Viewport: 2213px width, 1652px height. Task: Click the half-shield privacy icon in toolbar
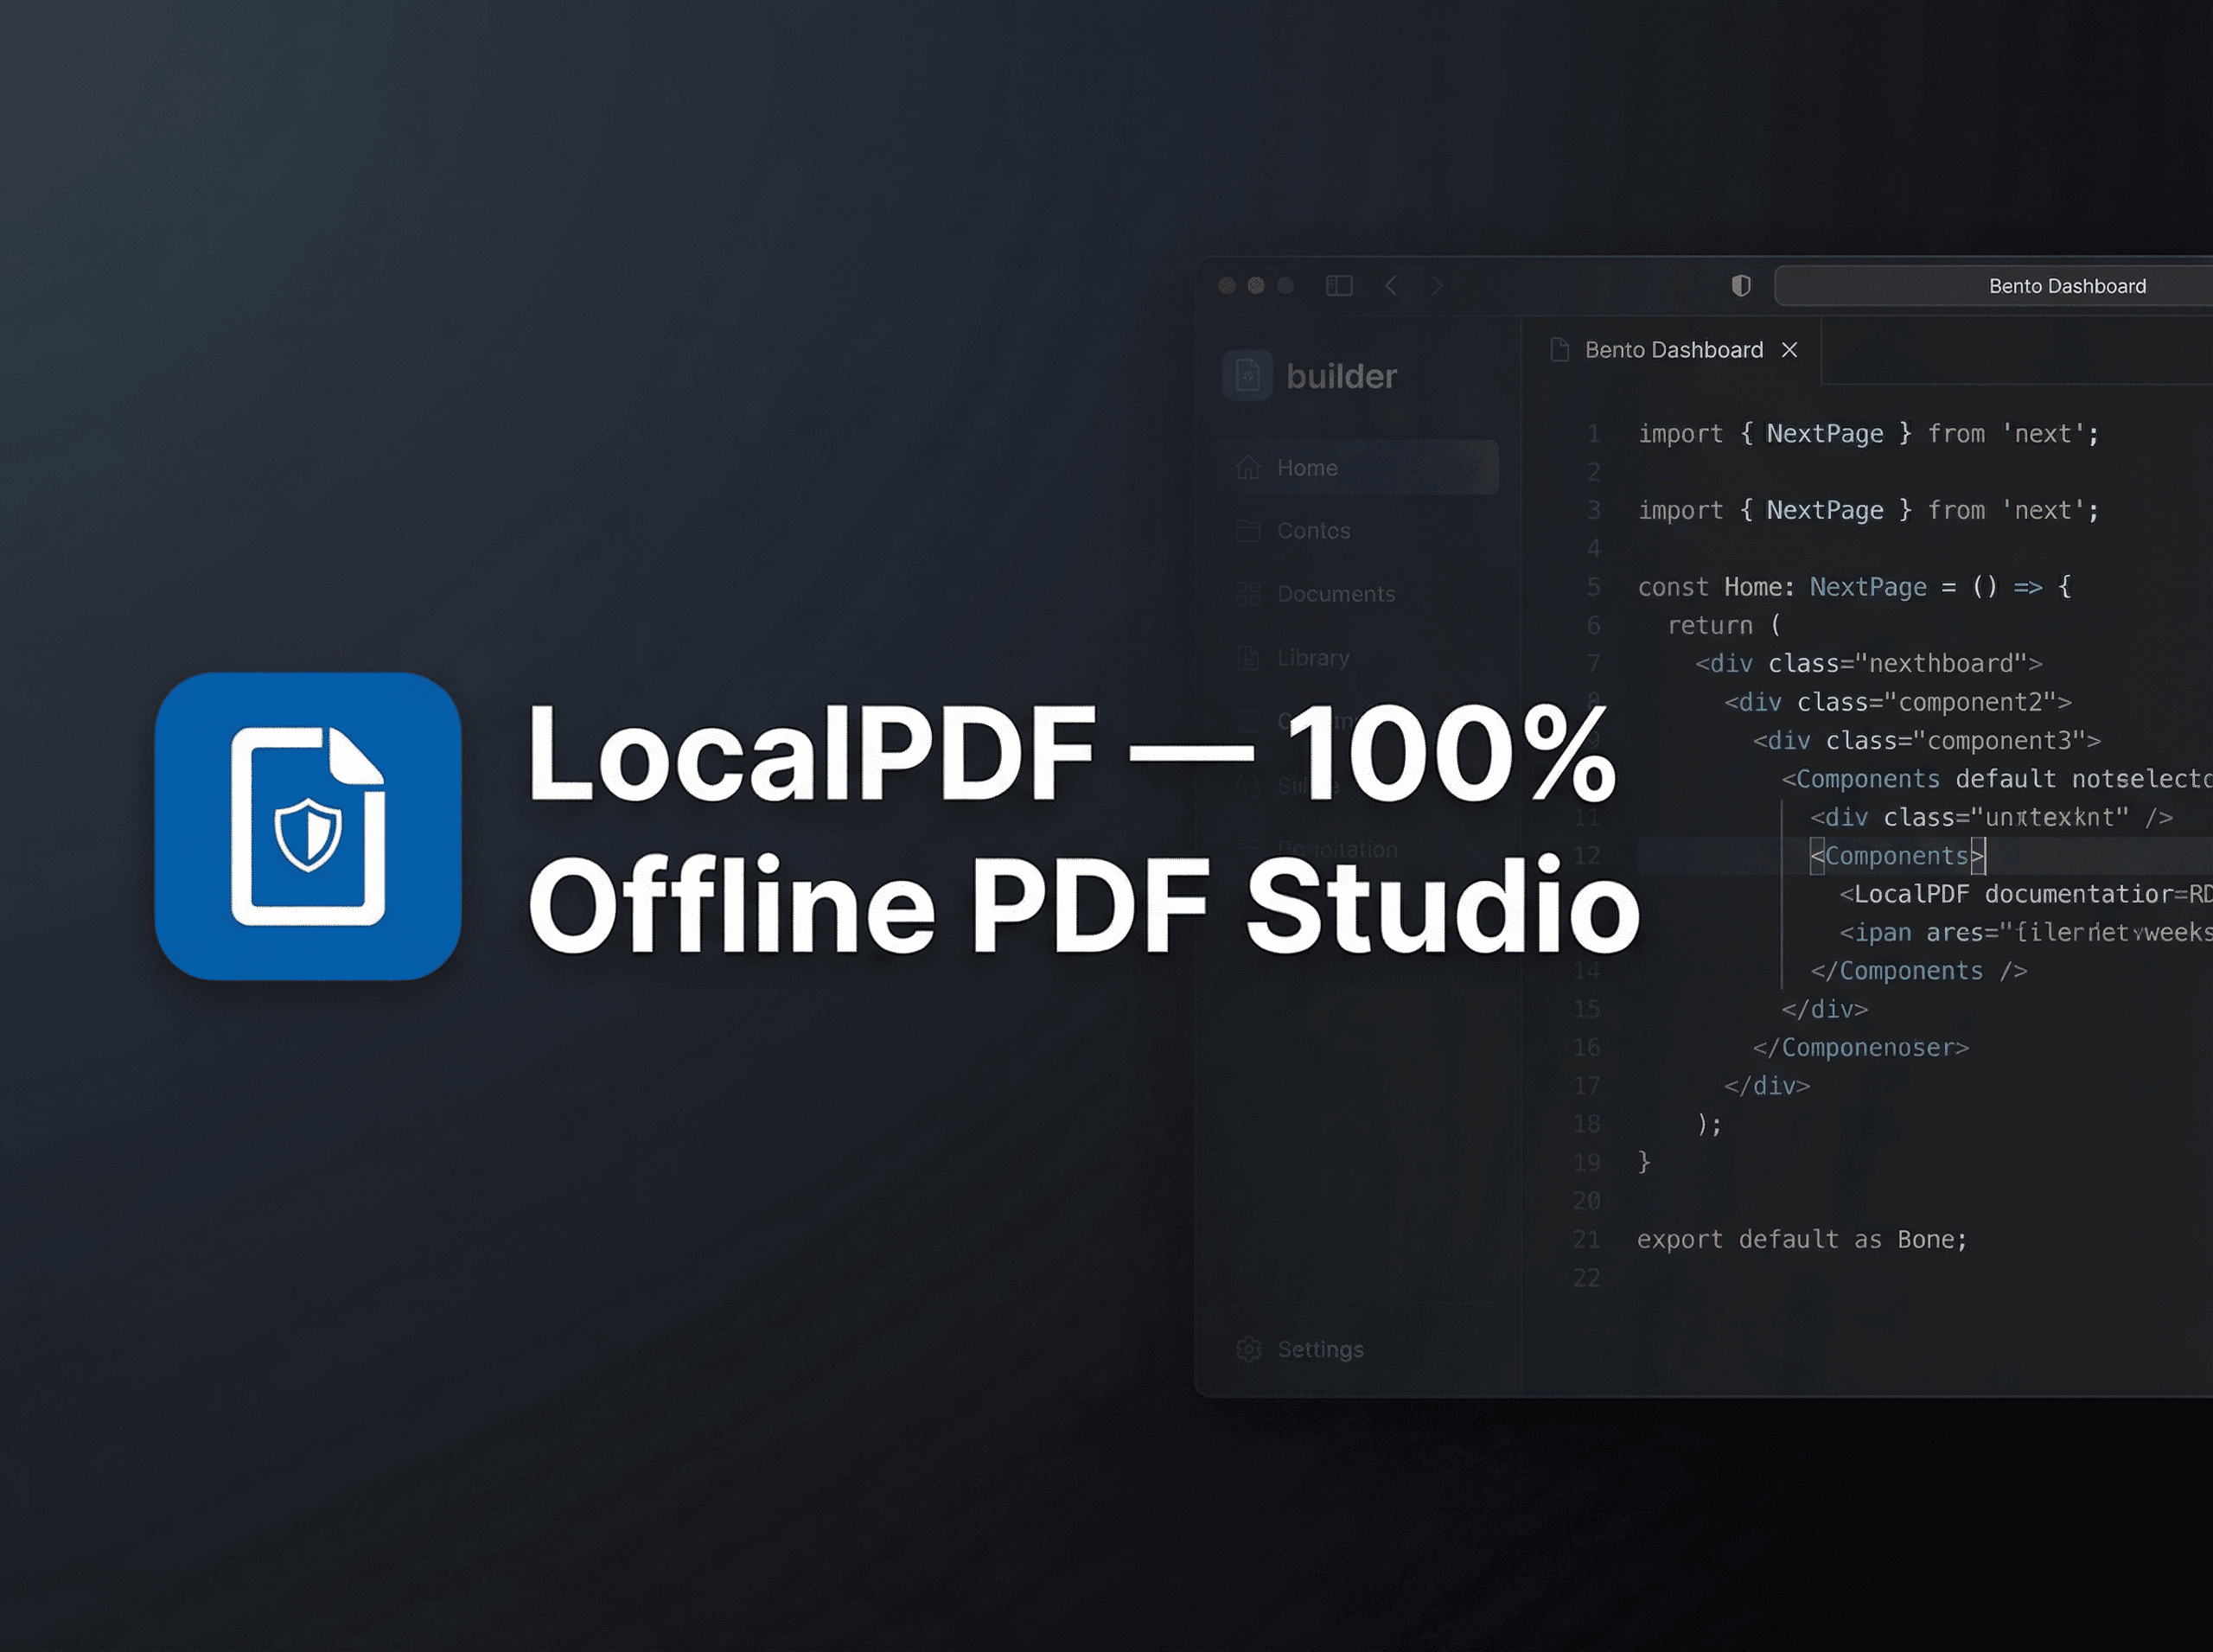coord(1741,286)
